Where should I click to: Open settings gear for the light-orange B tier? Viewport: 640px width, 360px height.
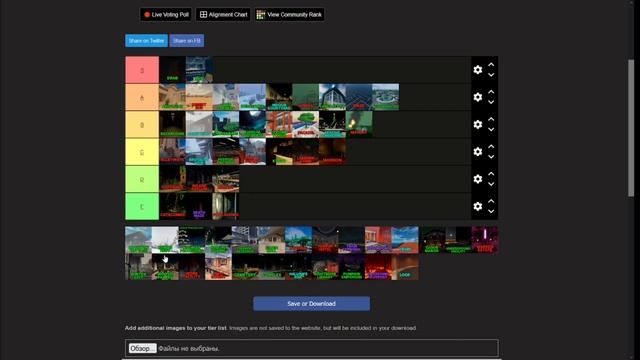478,124
